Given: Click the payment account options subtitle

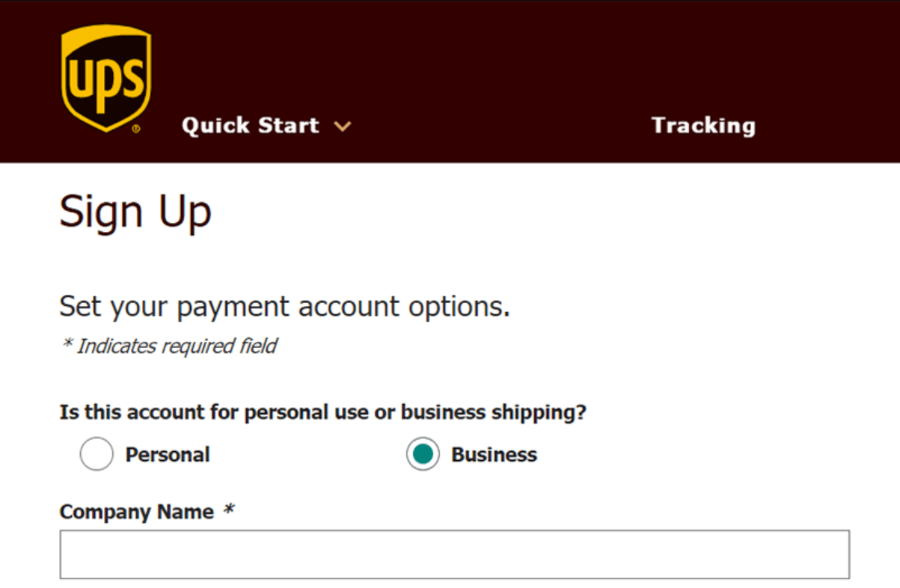Looking at the screenshot, I should (284, 306).
